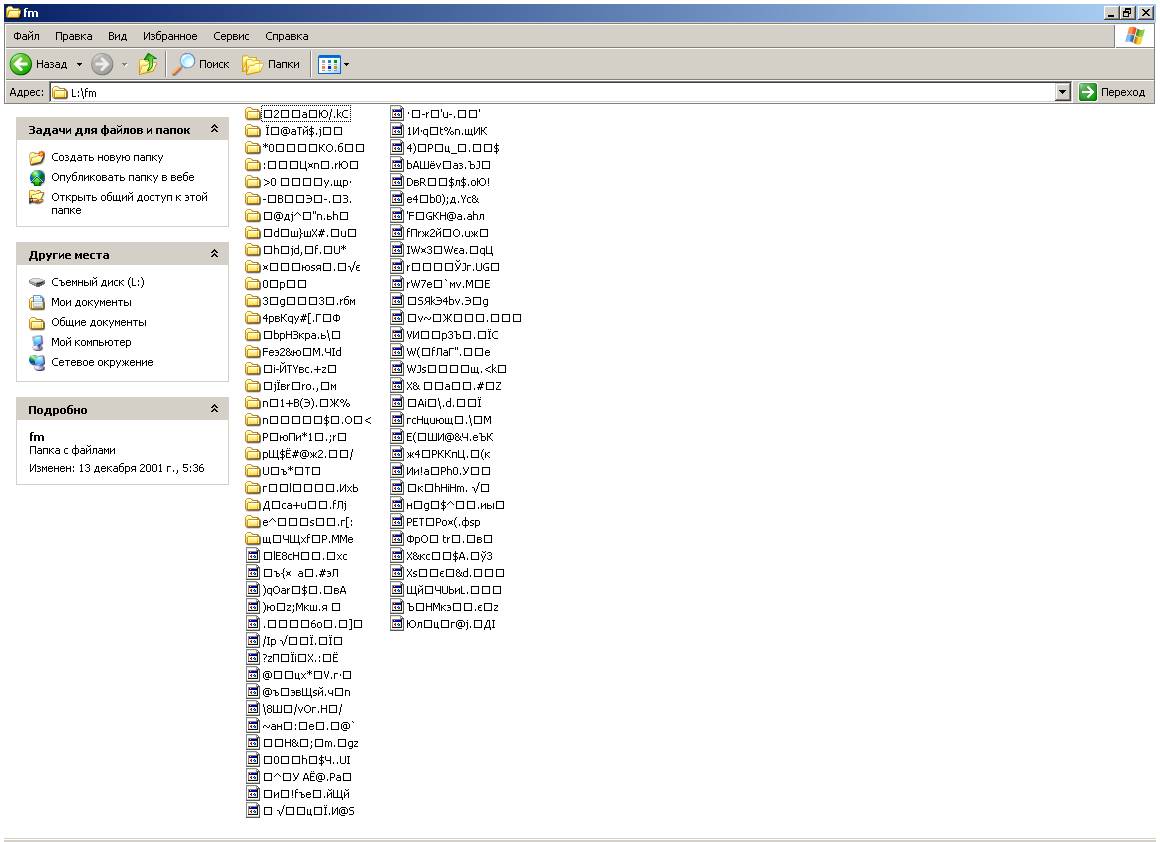
Task: Open Сетевое окружение link
Action: click(102, 362)
